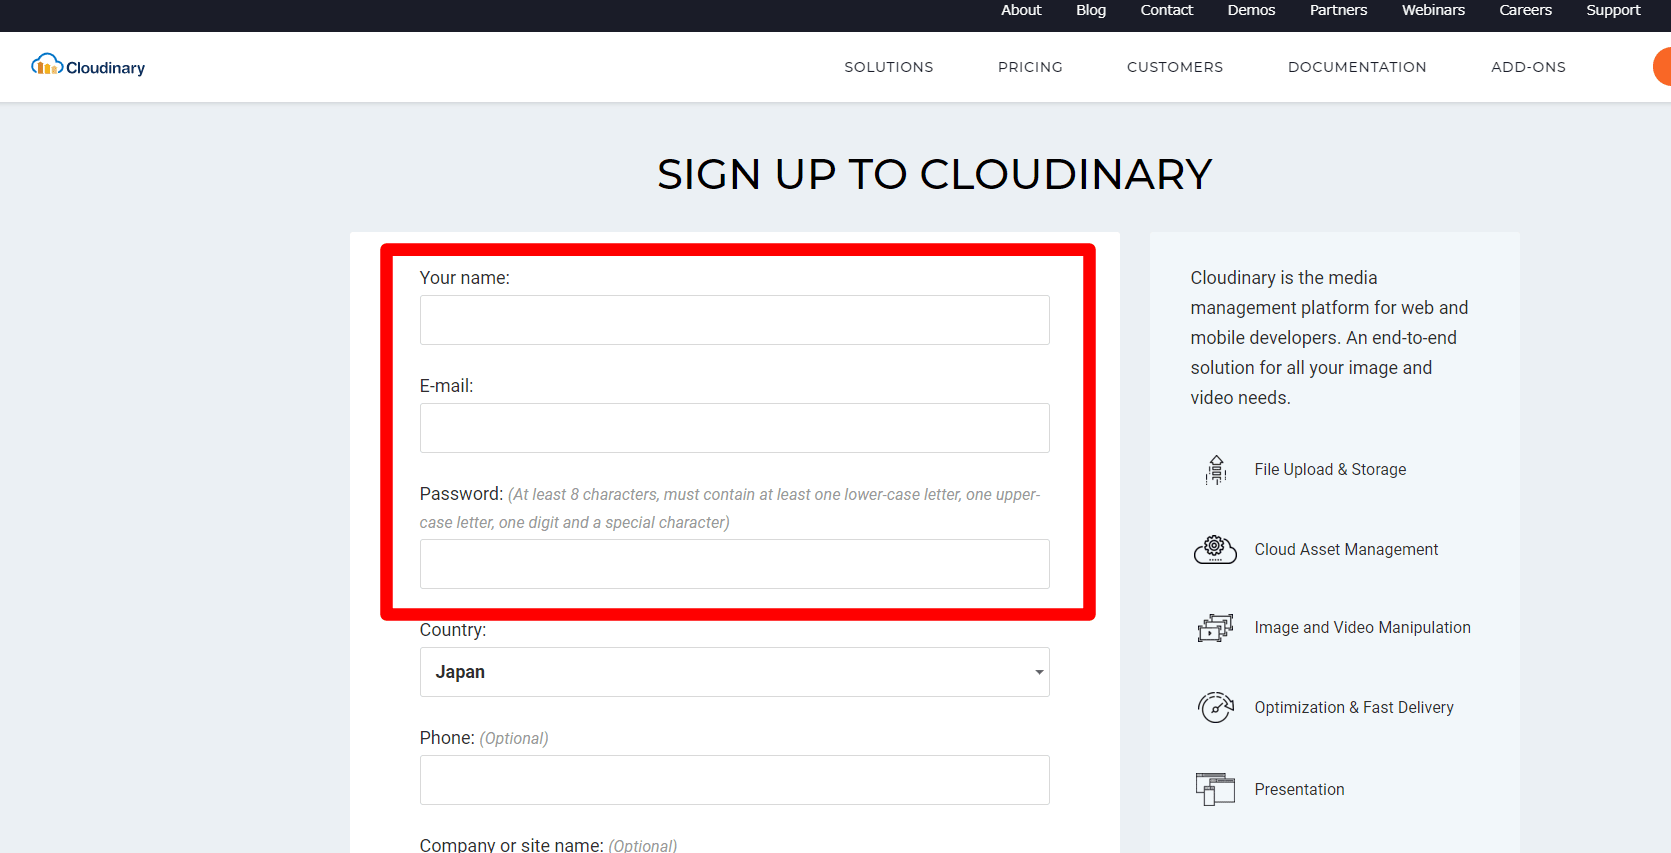Focus the Your name input field
Screen dimensions: 1671x853
click(x=734, y=320)
